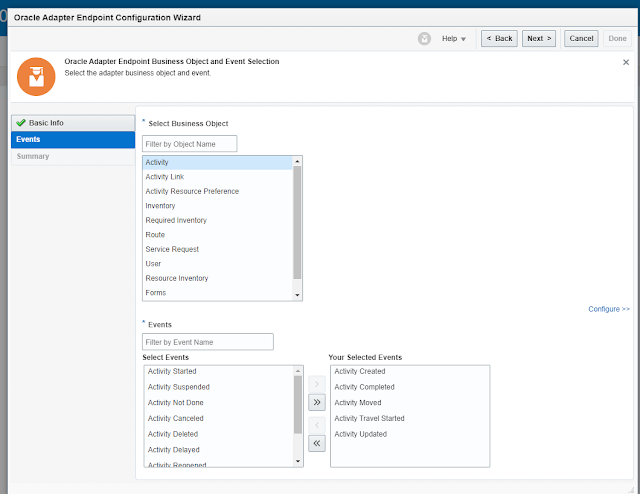
Task: Click Select Events list scroll up arrow
Action: pyautogui.click(x=298, y=371)
